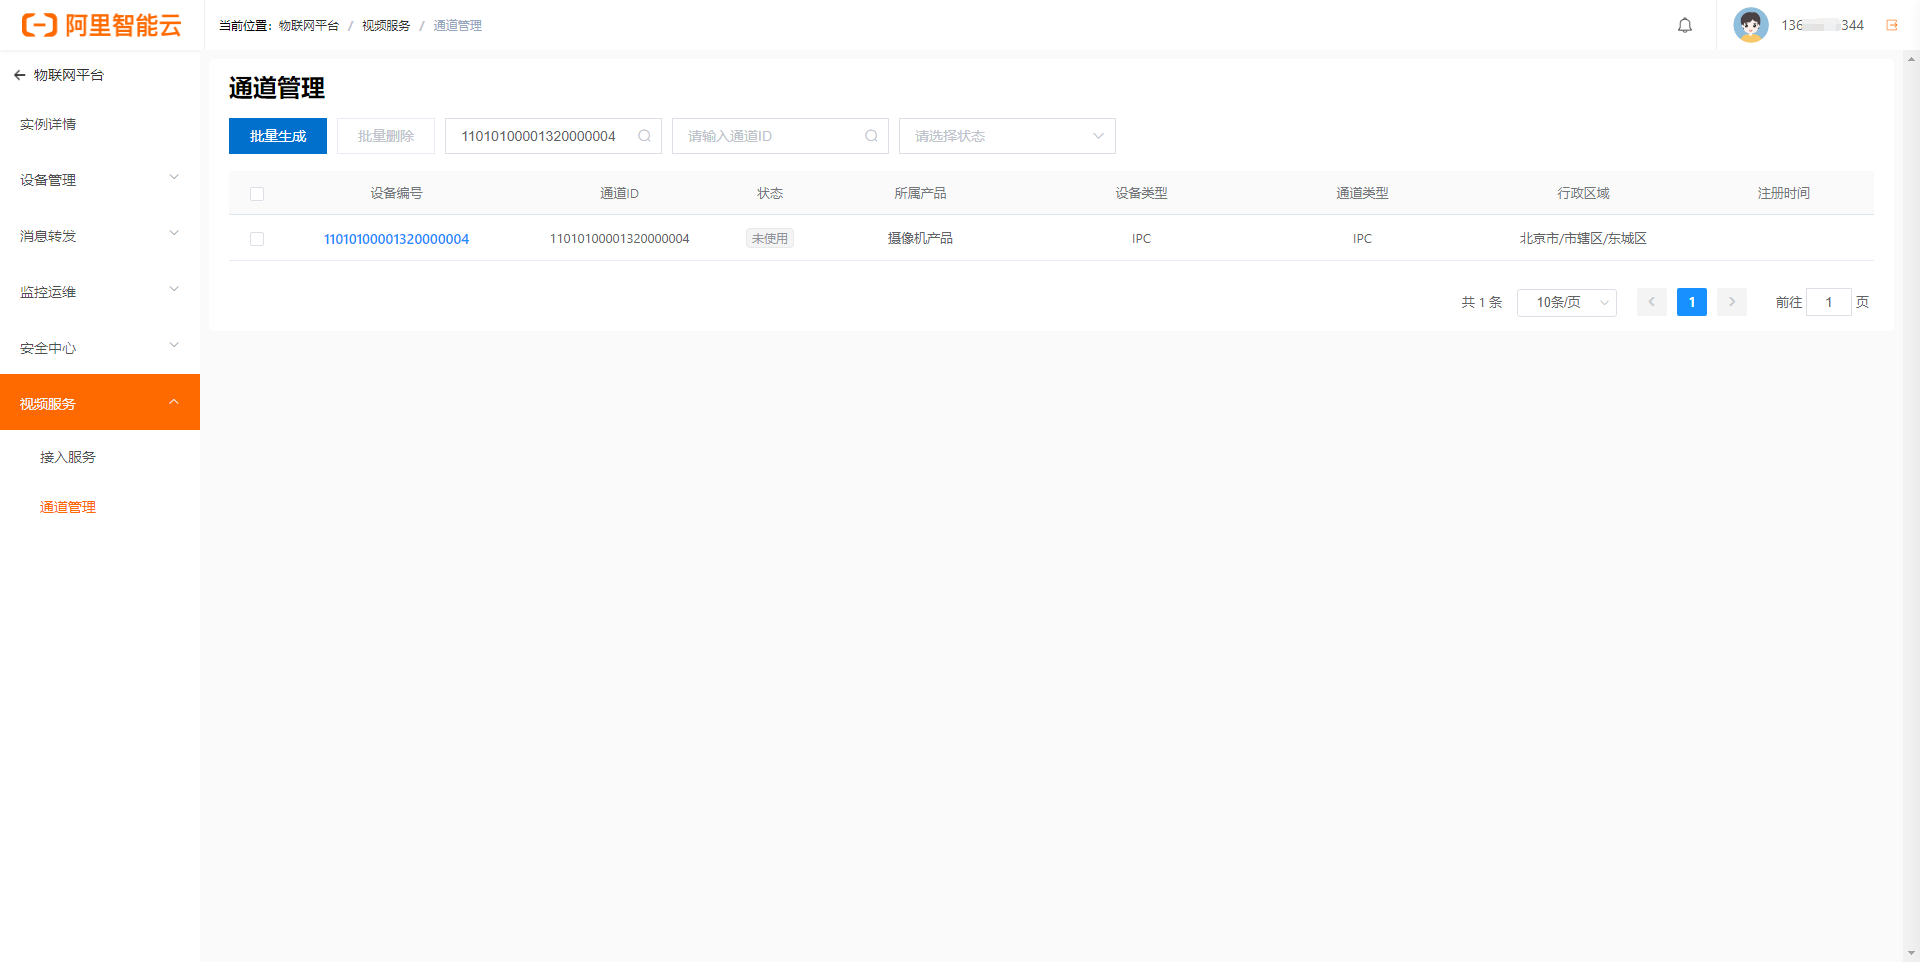Screen dimensions: 1920x962
Task: Open device link 11010100001320000004
Action: (x=396, y=239)
